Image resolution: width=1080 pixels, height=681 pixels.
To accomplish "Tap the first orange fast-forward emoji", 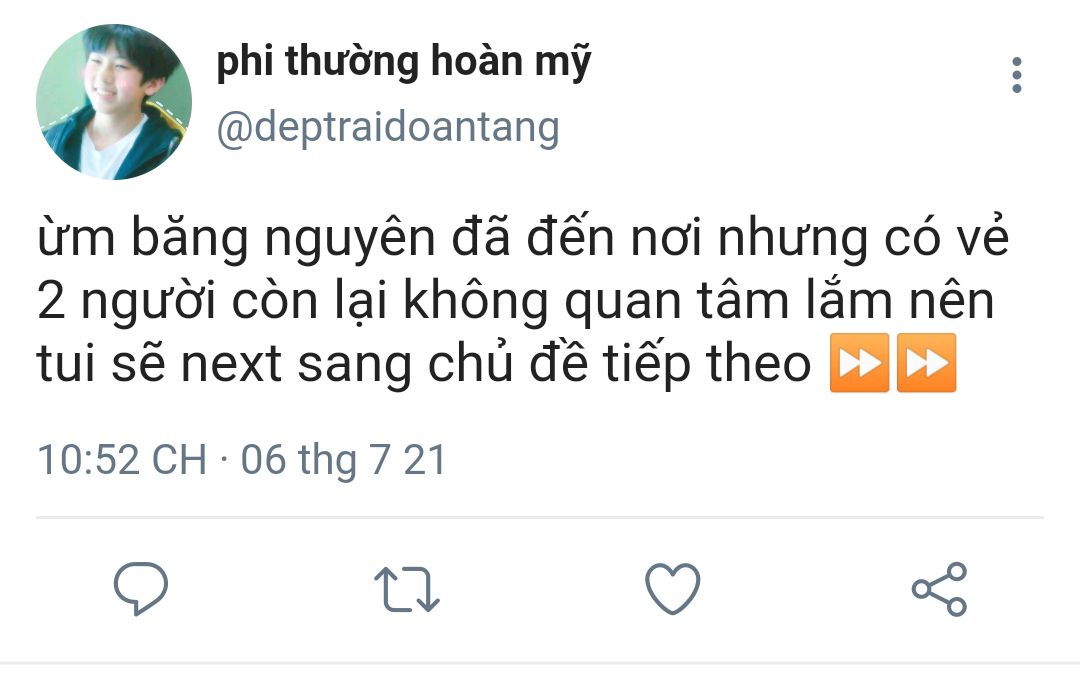I will pyautogui.click(x=859, y=363).
